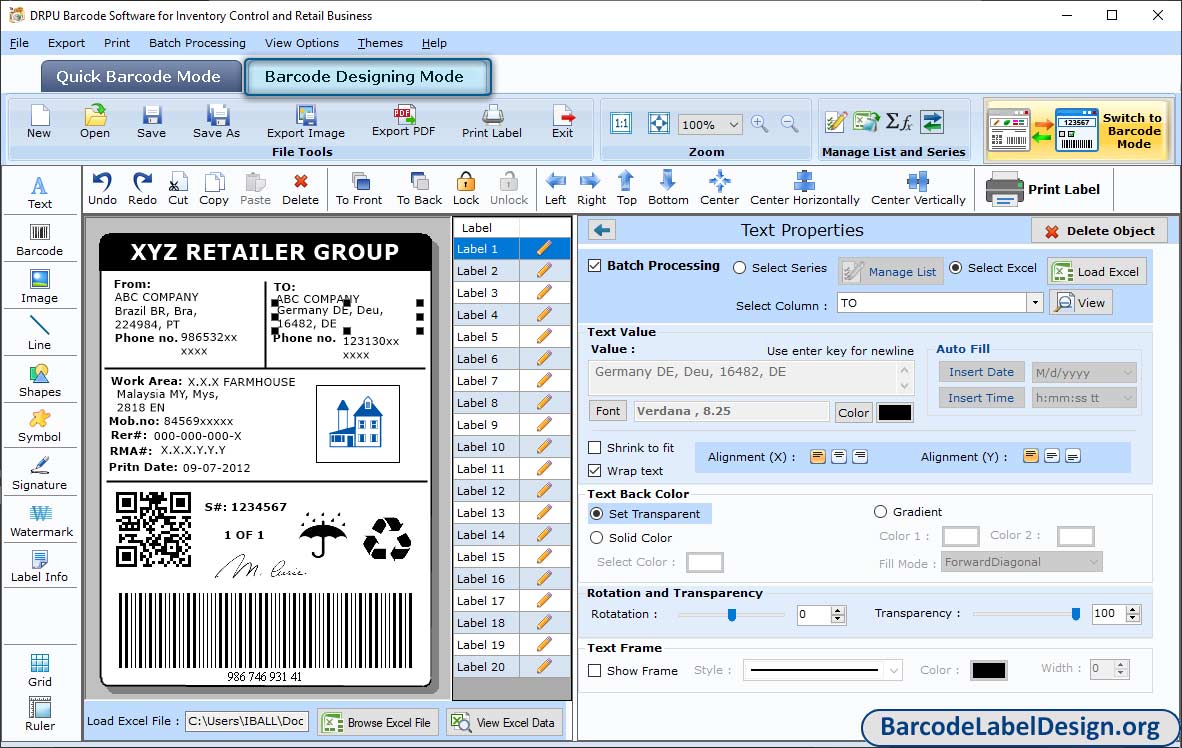1182x748 pixels.
Task: Click Export PDF in File Tools
Action: [x=404, y=121]
